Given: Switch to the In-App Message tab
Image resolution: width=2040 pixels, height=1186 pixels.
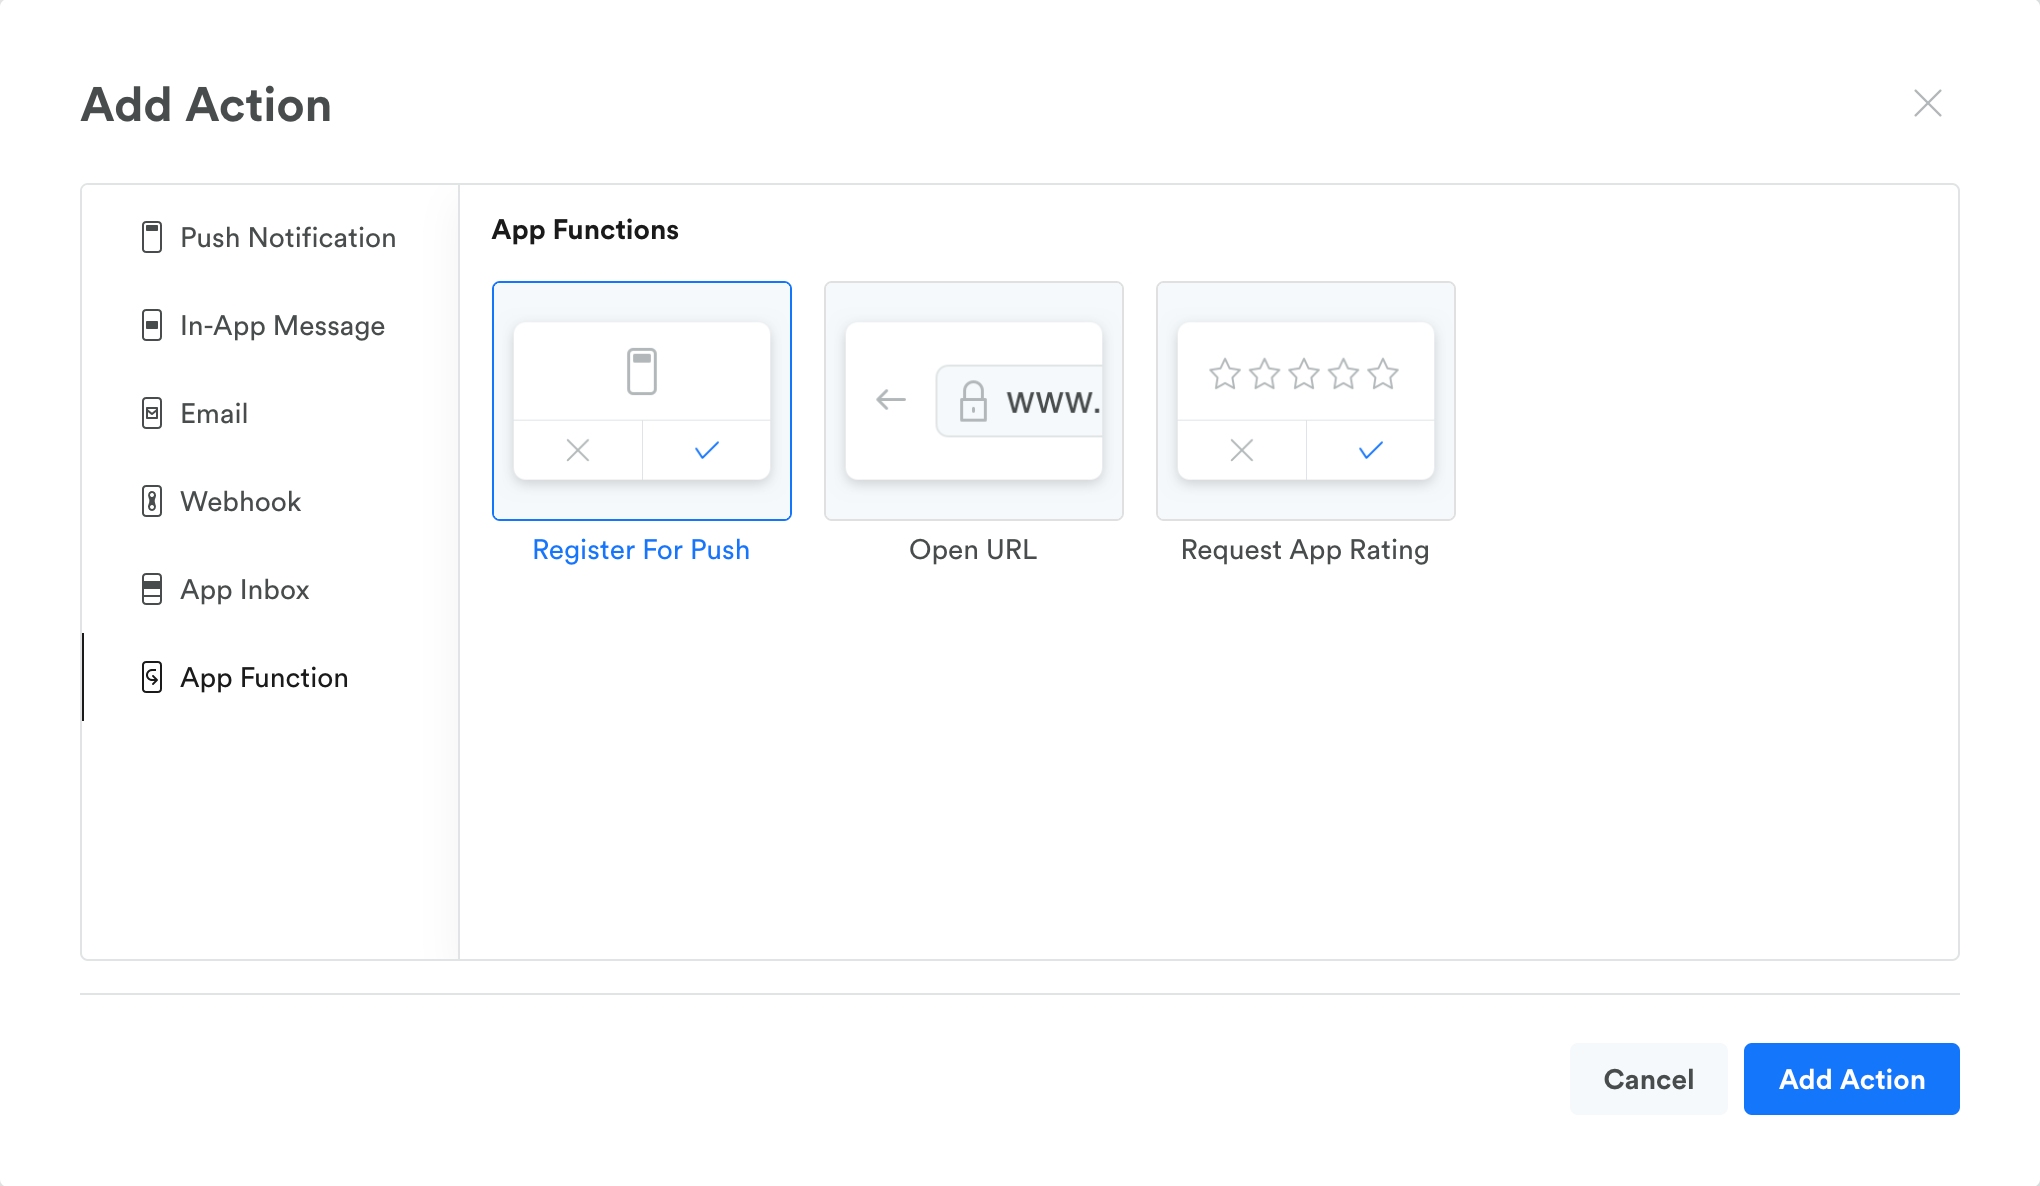Looking at the screenshot, I should (x=282, y=326).
